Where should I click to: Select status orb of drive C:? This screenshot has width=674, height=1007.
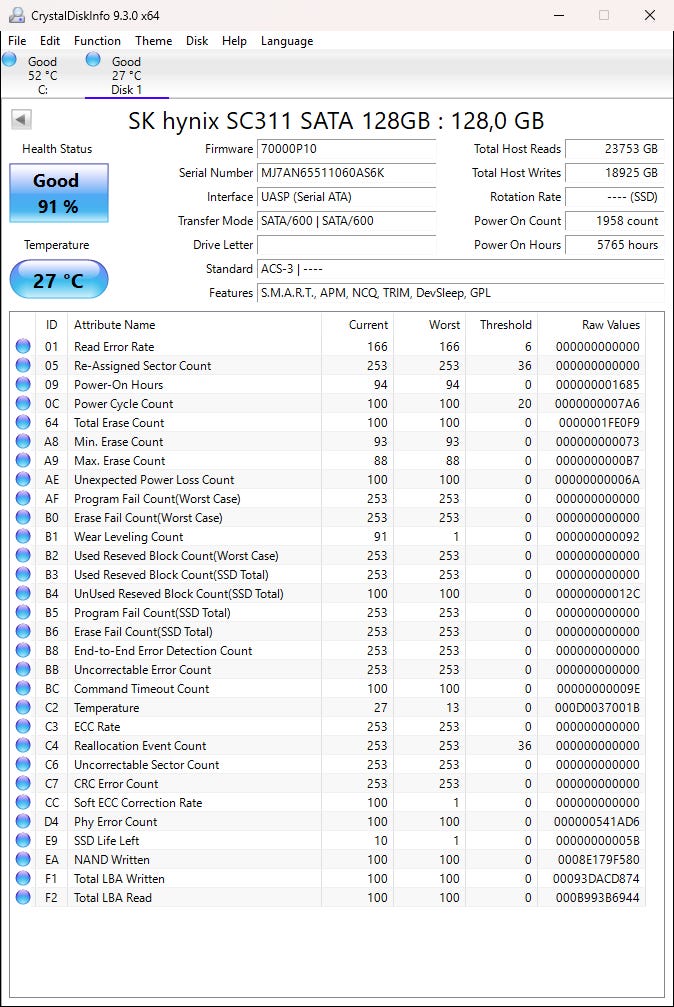point(10,60)
